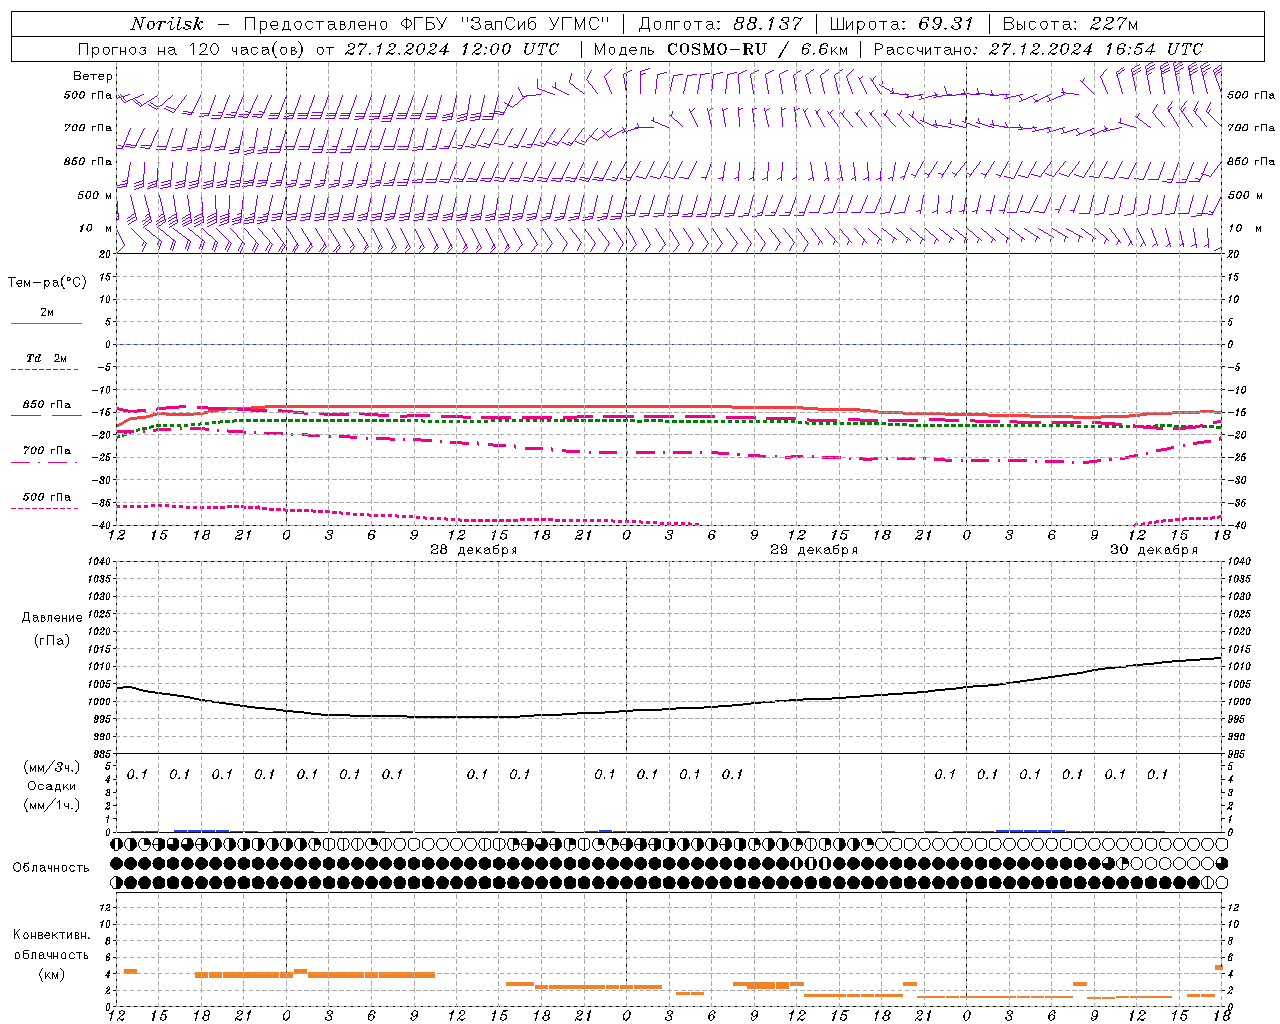This screenshot has height=1024, width=1280.
Task: Click the Осадки panel label
Action: (x=51, y=786)
